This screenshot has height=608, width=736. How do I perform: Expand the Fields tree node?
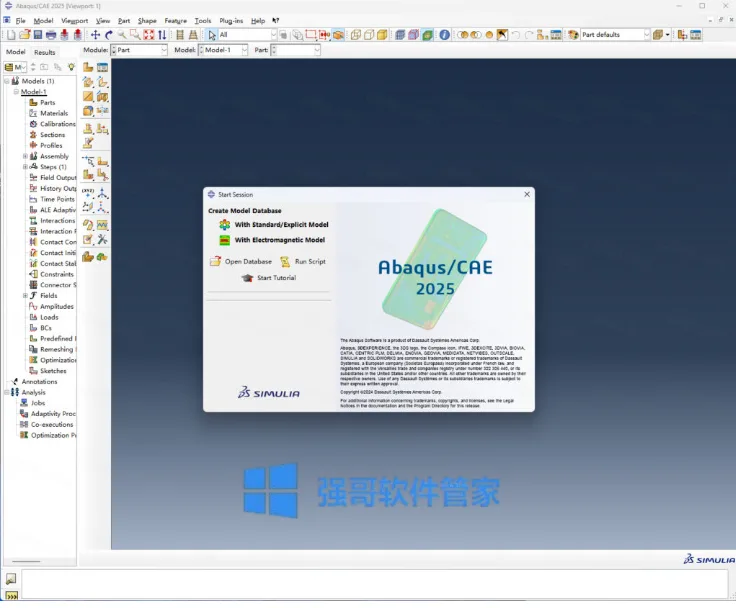25,296
